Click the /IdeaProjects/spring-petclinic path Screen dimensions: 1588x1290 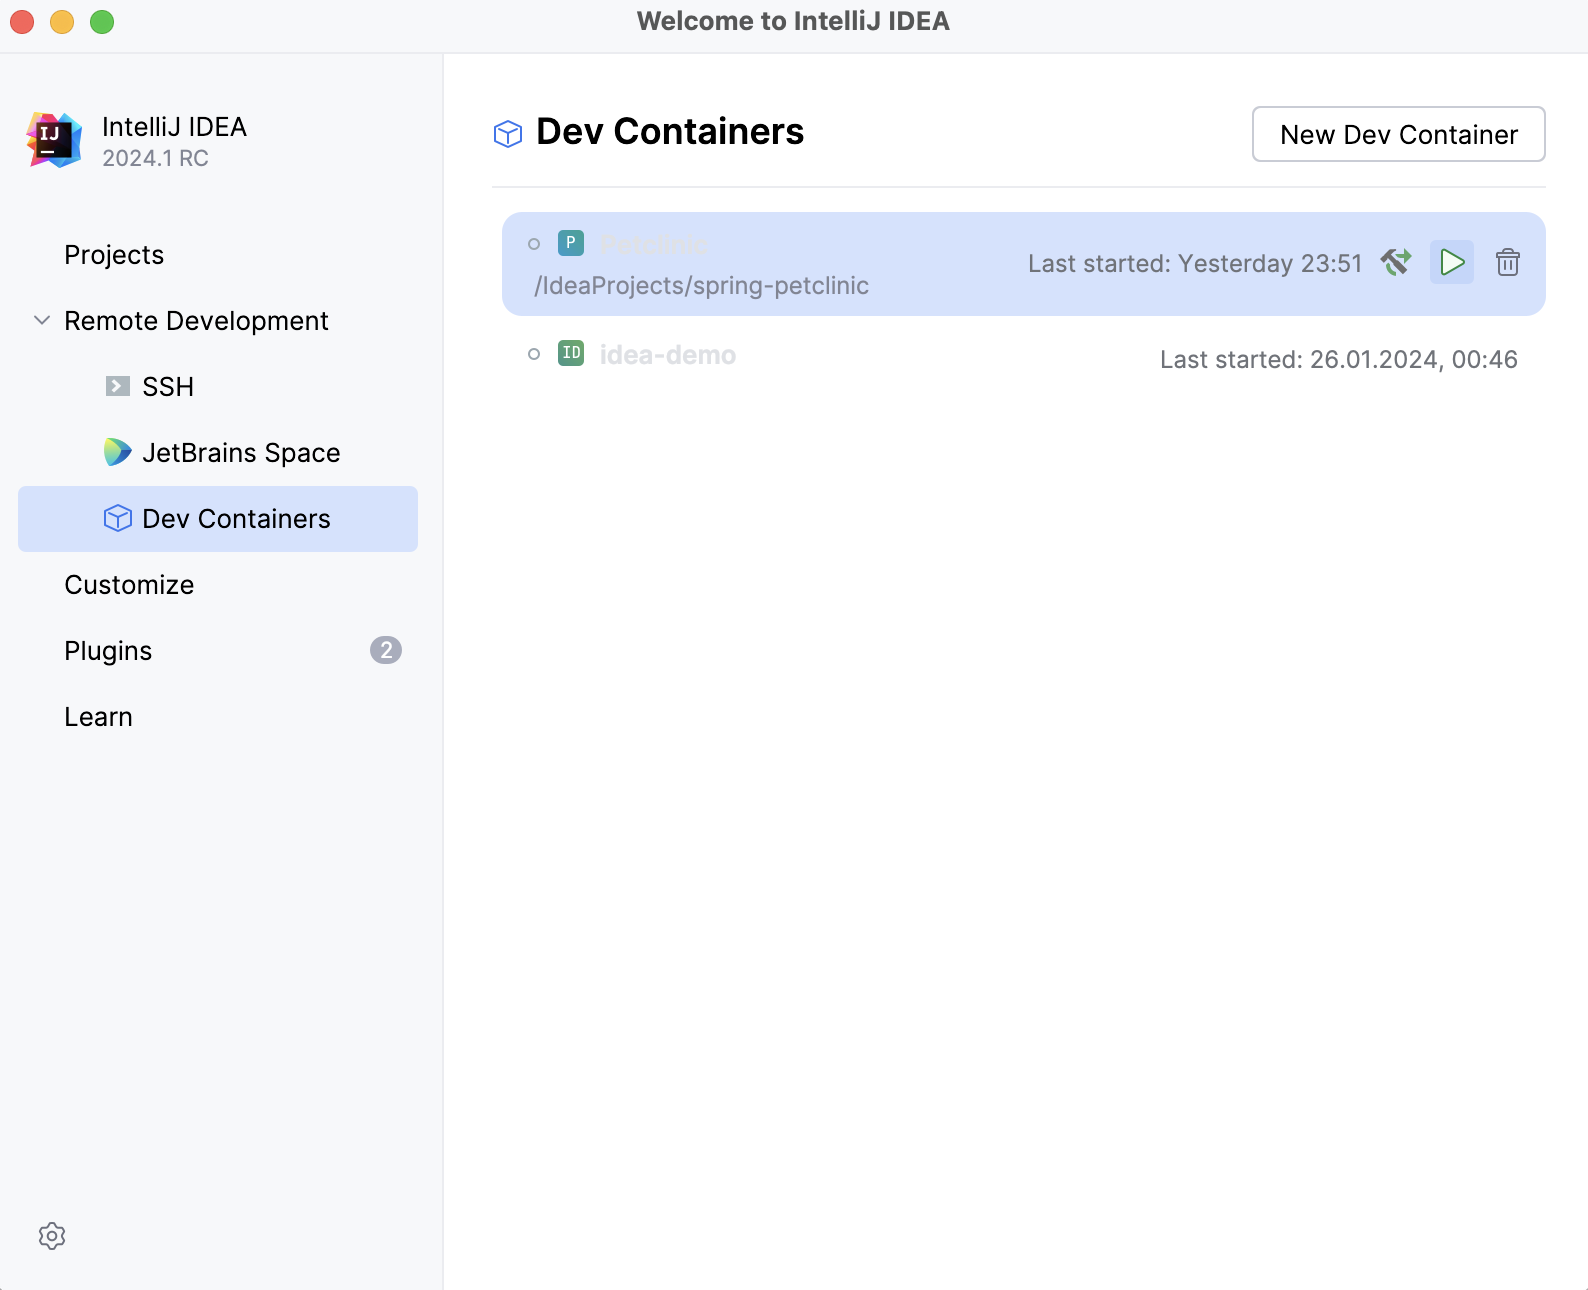point(701,286)
